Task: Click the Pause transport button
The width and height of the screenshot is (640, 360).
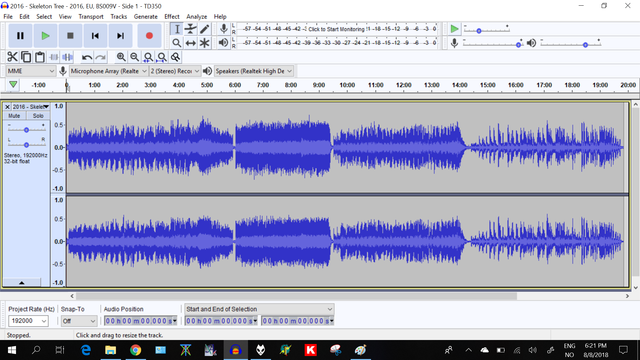Action: [x=20, y=36]
